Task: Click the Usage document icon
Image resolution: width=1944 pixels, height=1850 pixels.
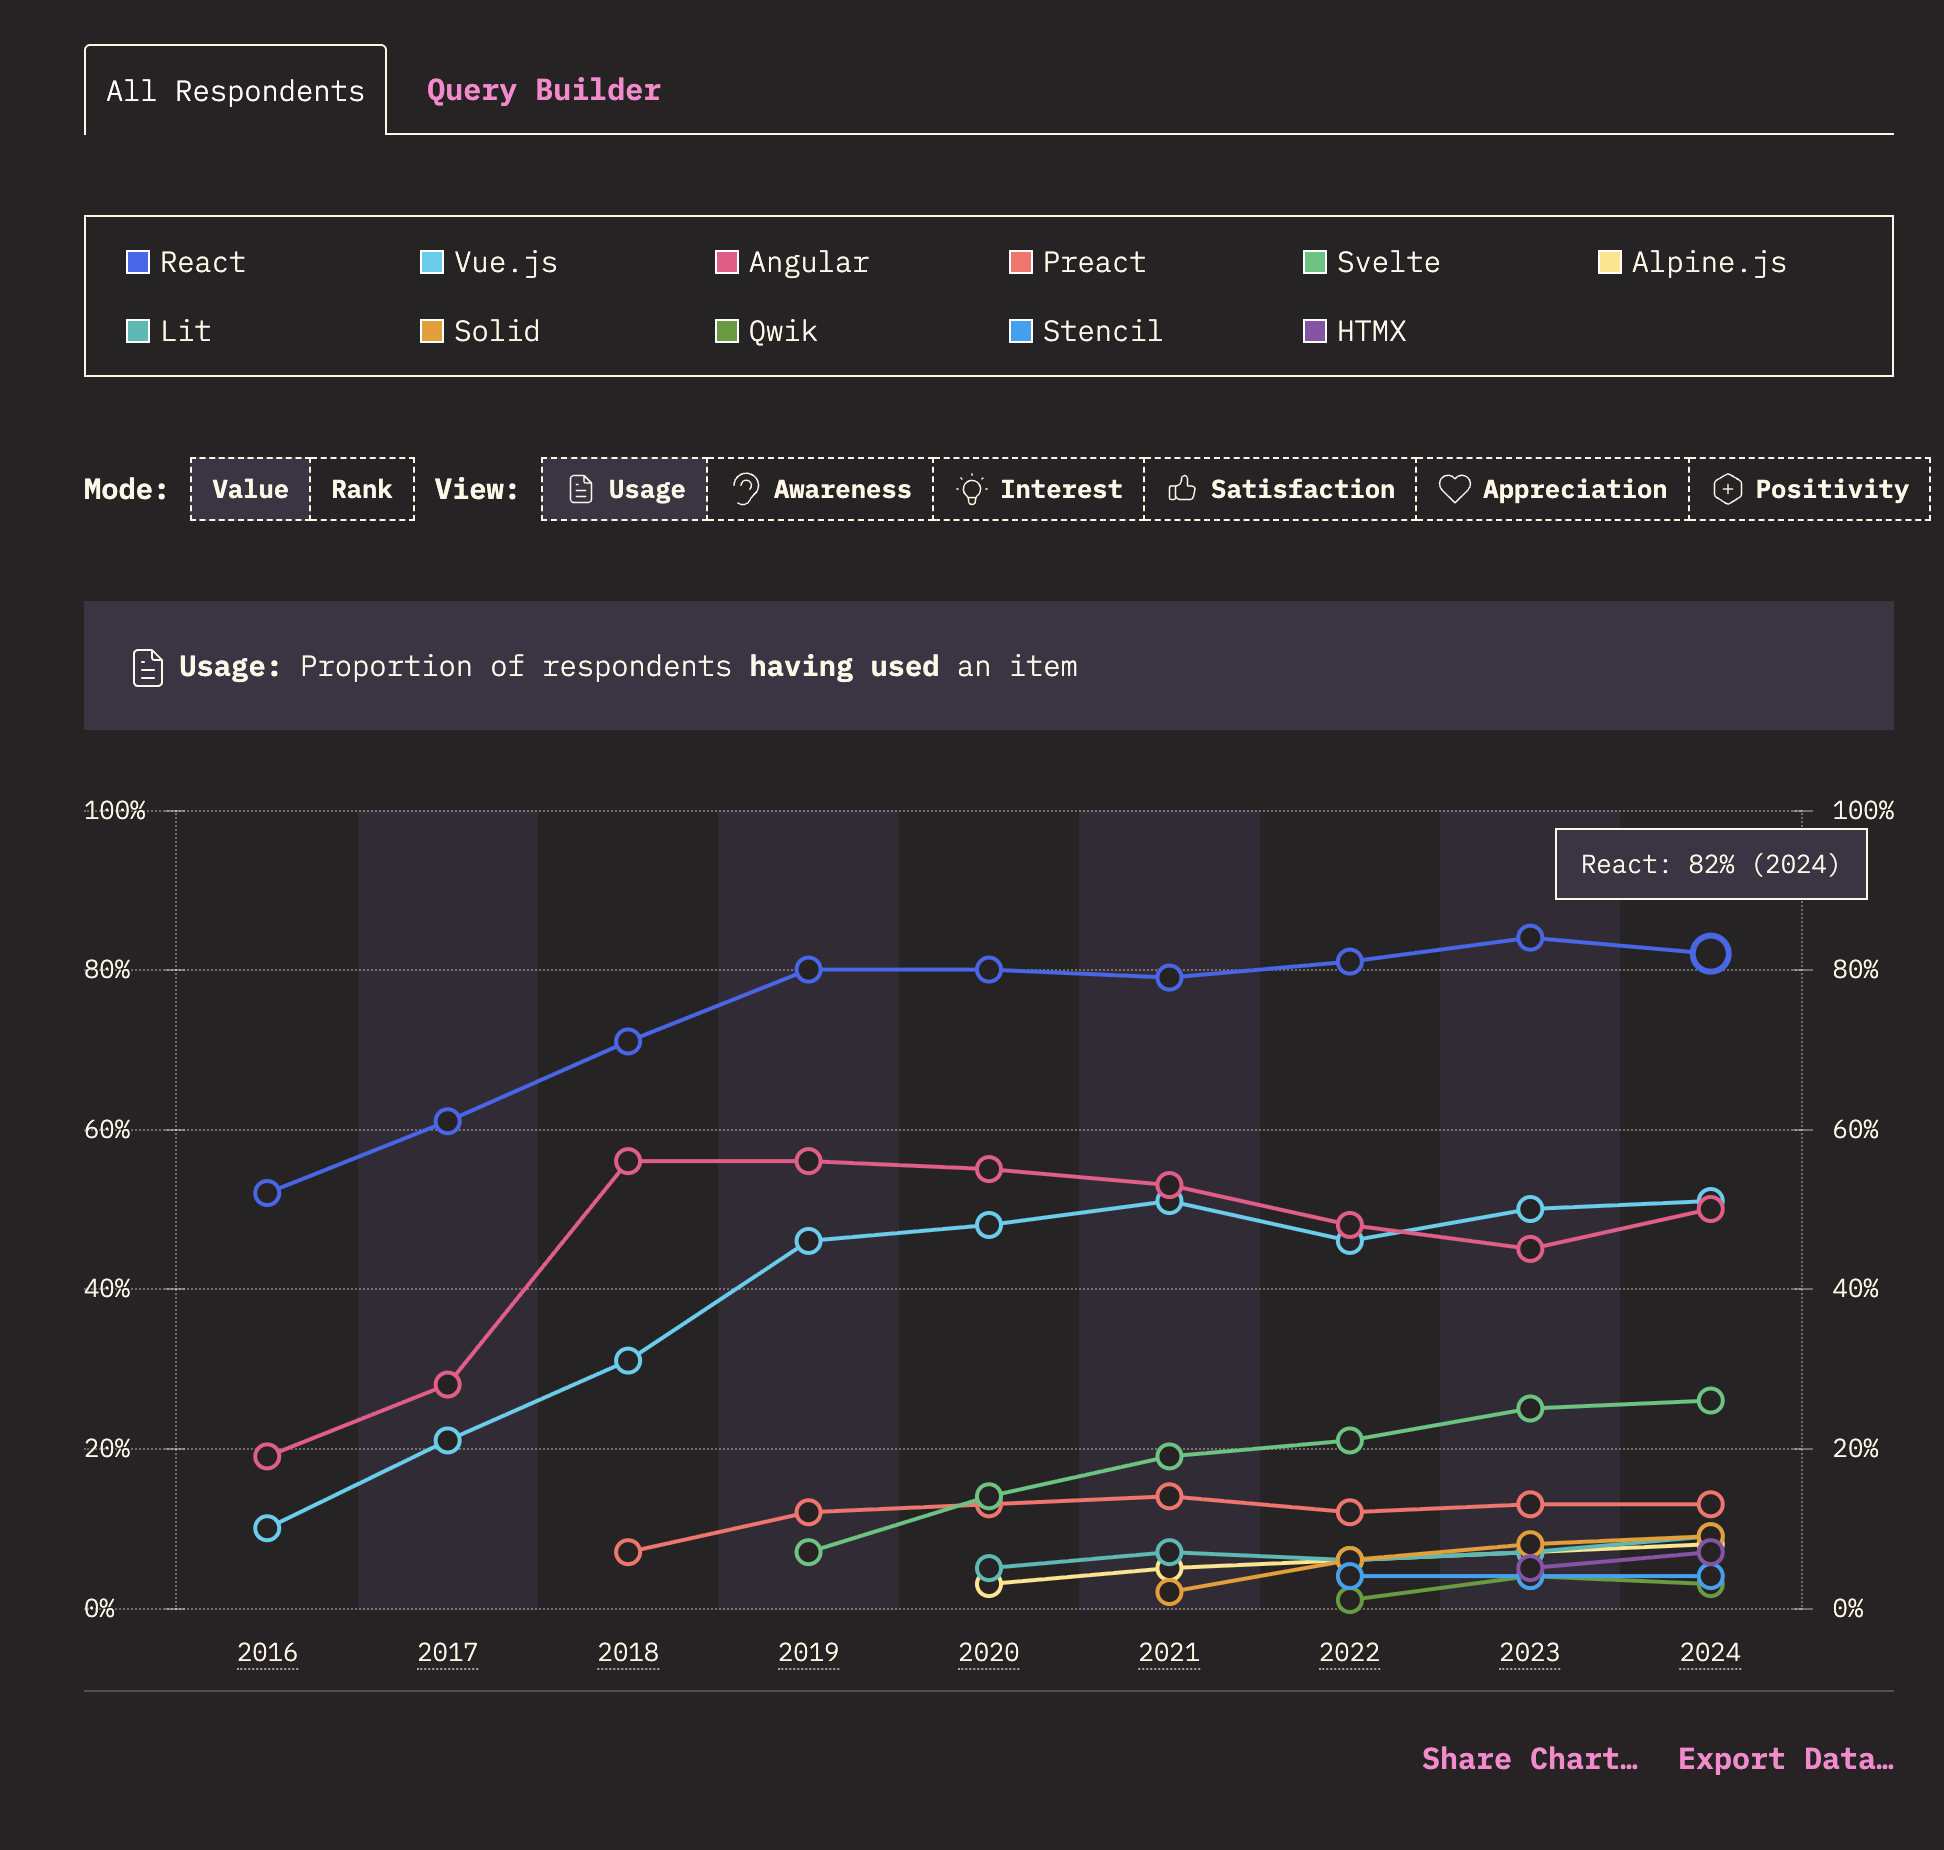Action: 581,489
